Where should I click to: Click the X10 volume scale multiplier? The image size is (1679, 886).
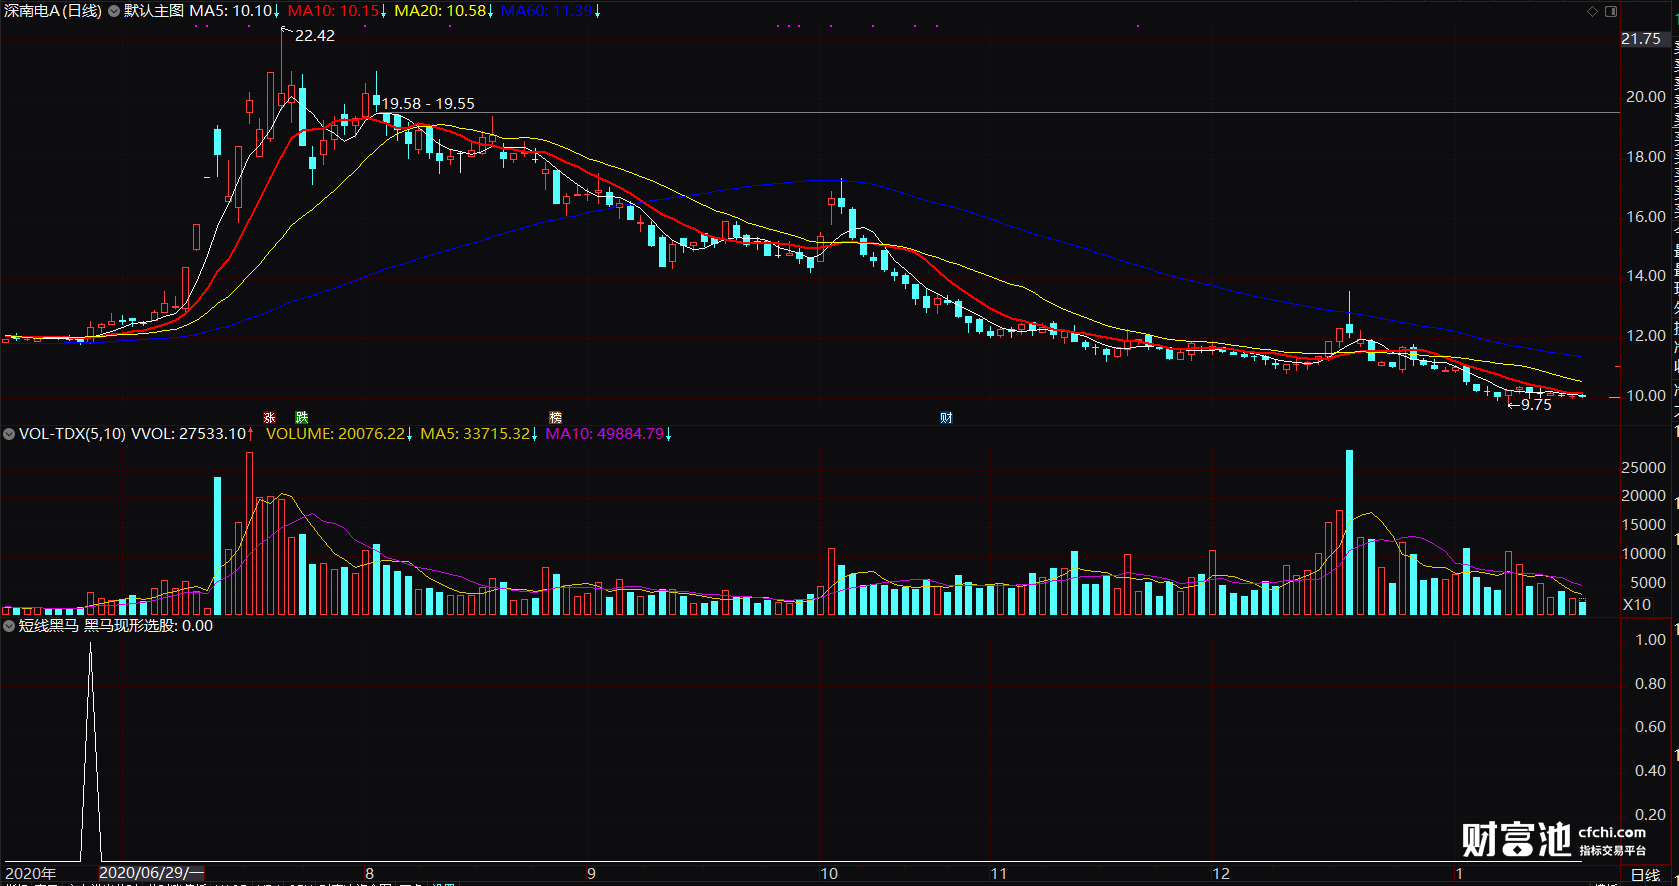click(x=1637, y=605)
